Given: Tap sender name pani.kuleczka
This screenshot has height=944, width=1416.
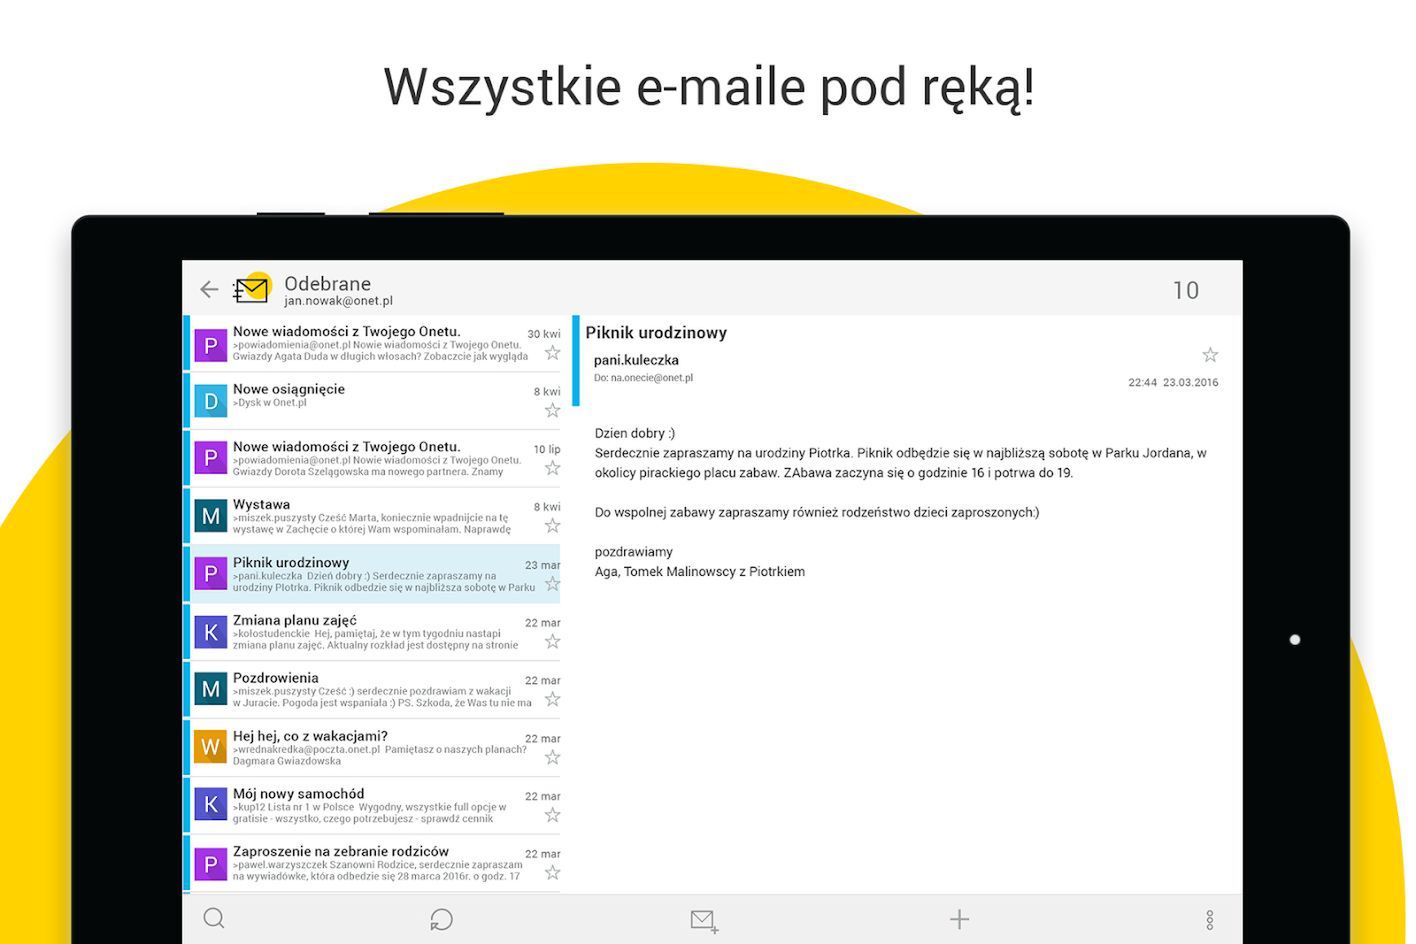Looking at the screenshot, I should coord(636,360).
